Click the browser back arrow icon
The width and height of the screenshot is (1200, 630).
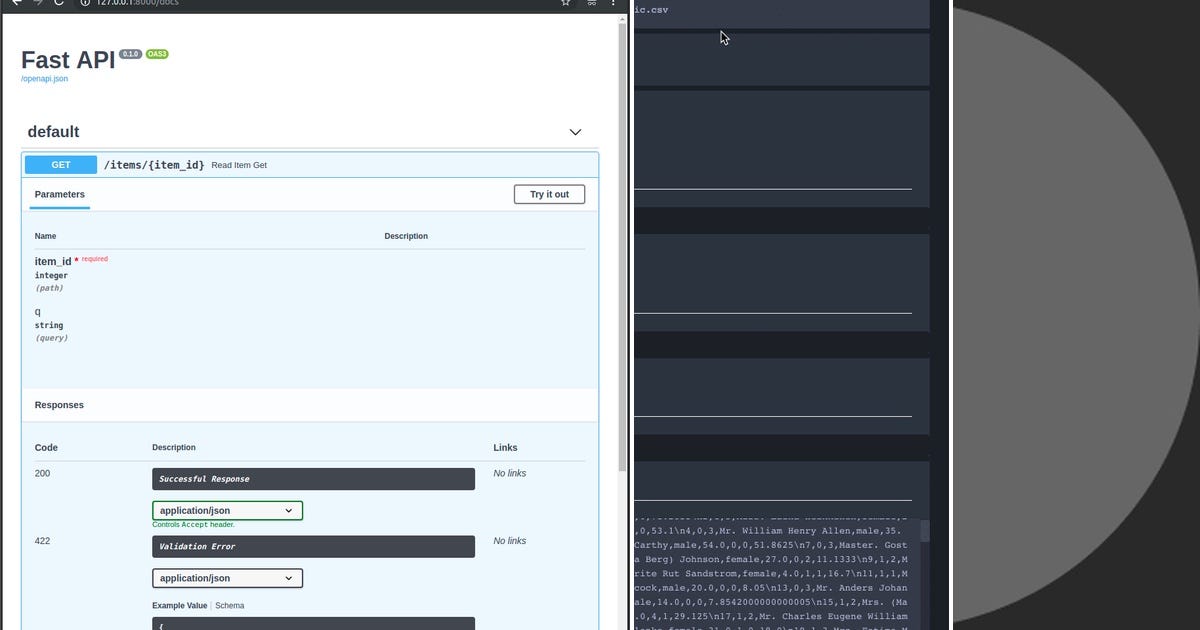click(14, 3)
